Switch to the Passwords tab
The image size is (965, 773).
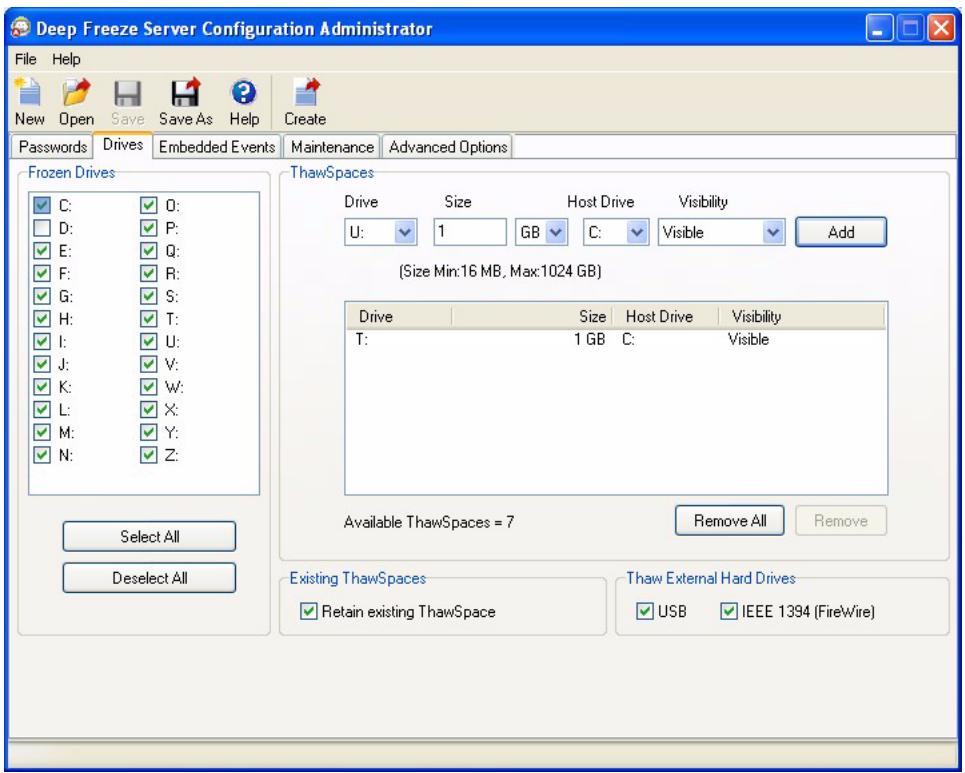pos(52,147)
